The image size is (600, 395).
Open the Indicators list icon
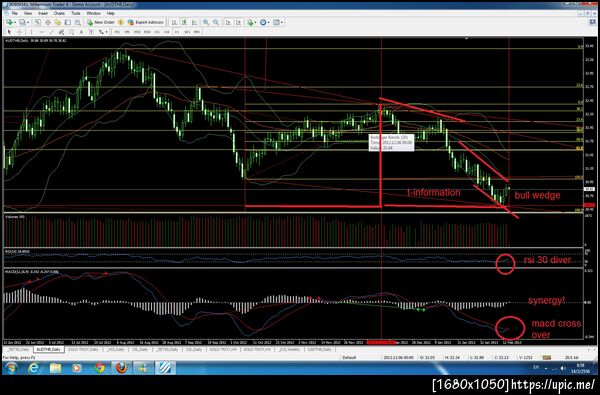click(x=250, y=22)
